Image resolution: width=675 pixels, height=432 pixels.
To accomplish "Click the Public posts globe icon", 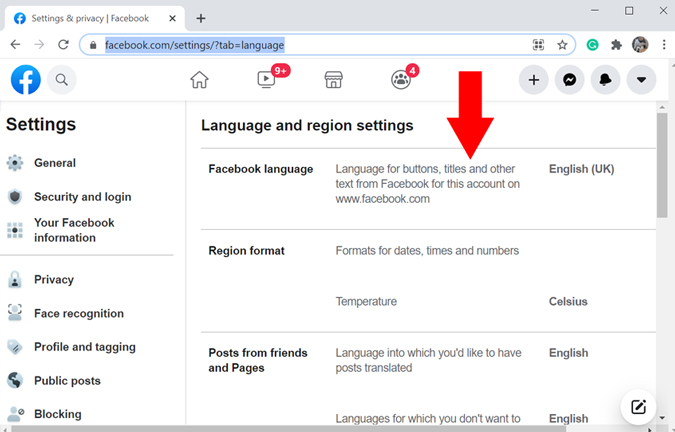I will coord(15,380).
